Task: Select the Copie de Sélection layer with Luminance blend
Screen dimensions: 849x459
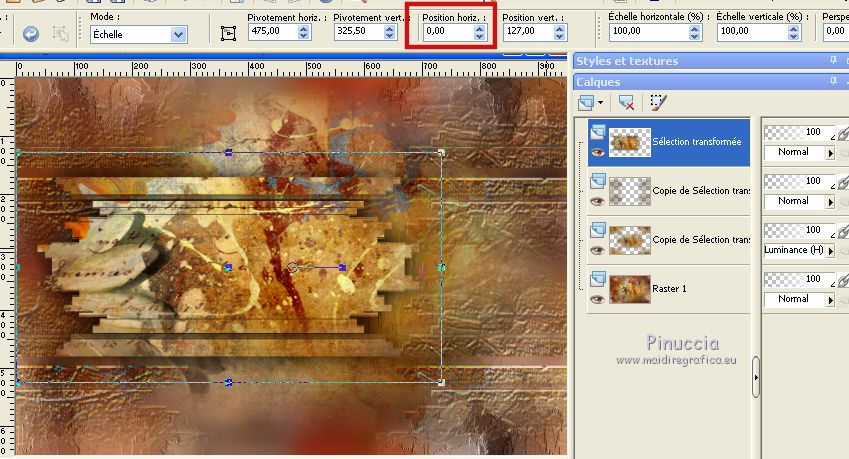Action: pyautogui.click(x=701, y=240)
